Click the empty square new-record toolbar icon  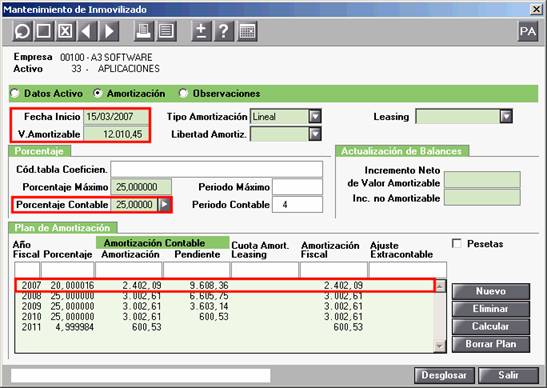tap(44, 31)
